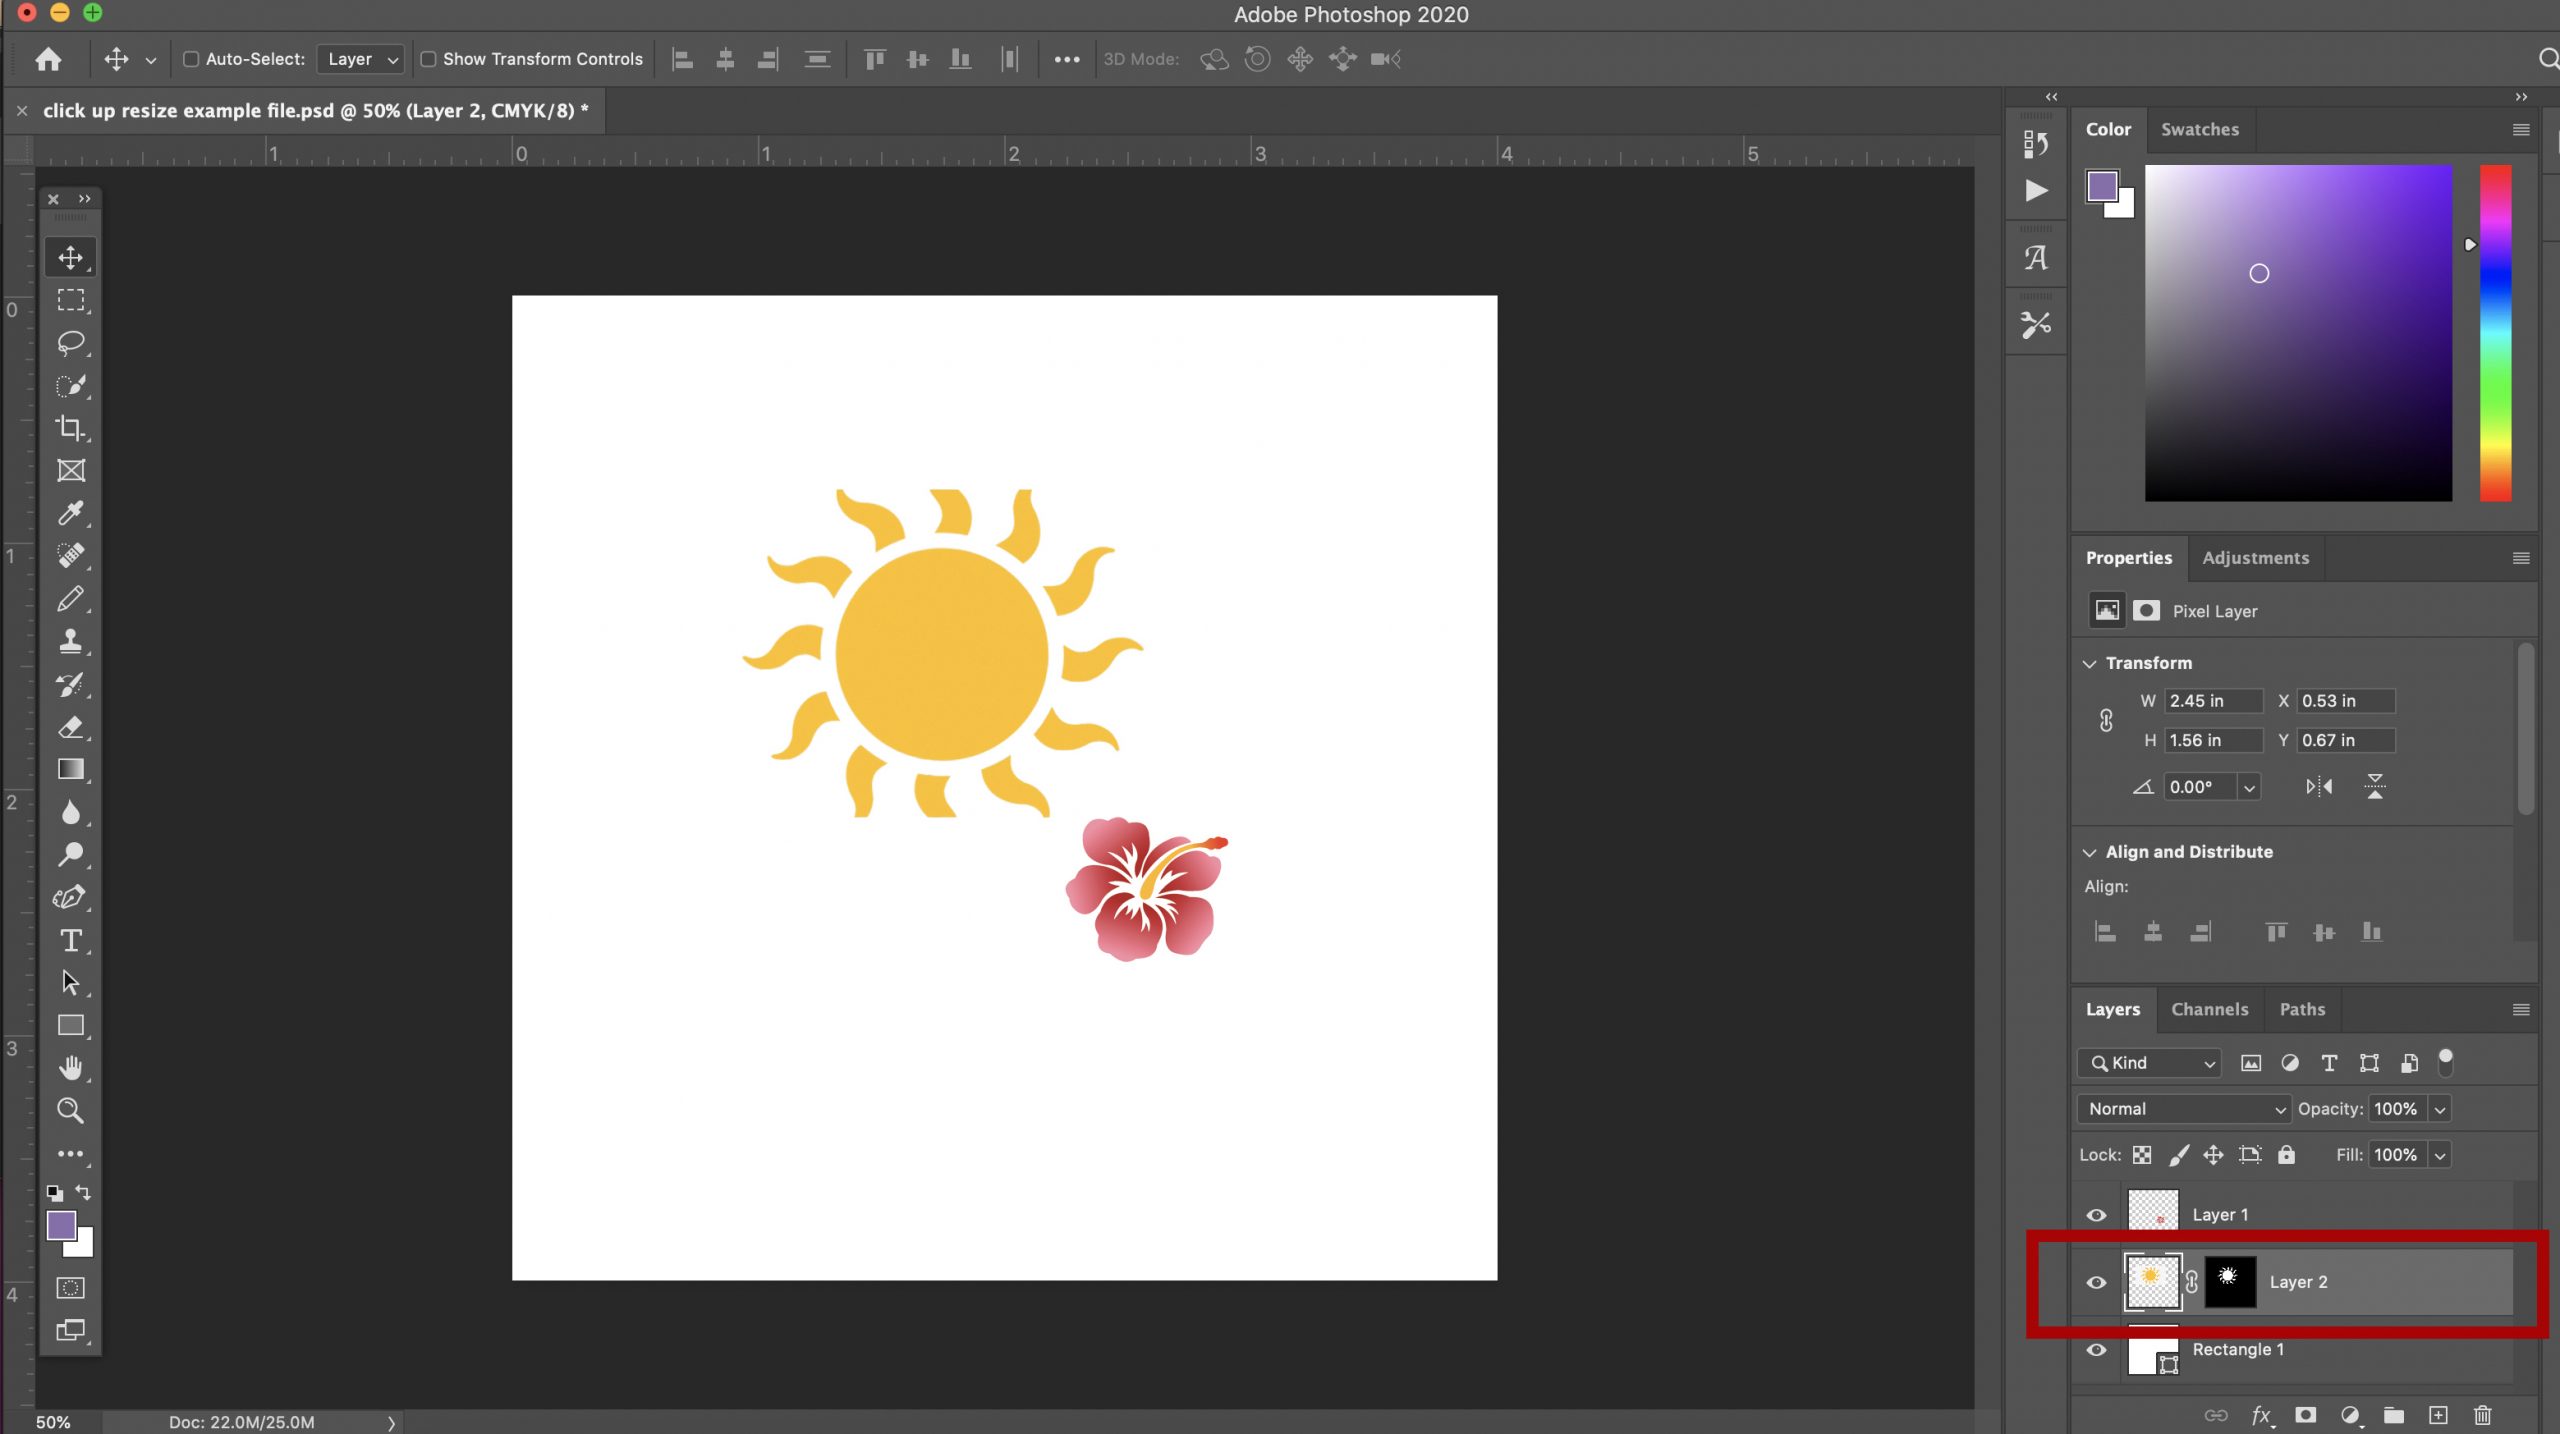Open the Add layer style fx menu

pyautogui.click(x=2260, y=1415)
